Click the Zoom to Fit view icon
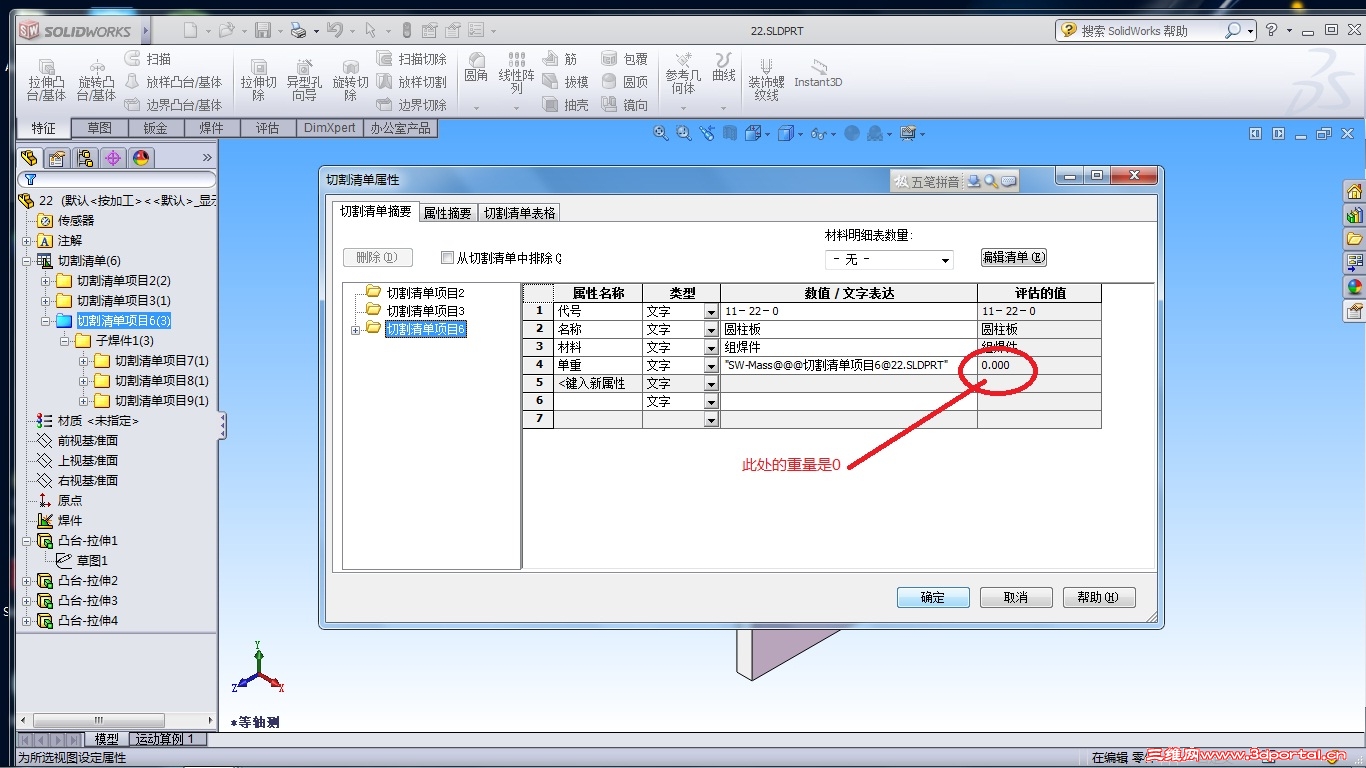Screen dimensions: 1366x768 point(660,133)
